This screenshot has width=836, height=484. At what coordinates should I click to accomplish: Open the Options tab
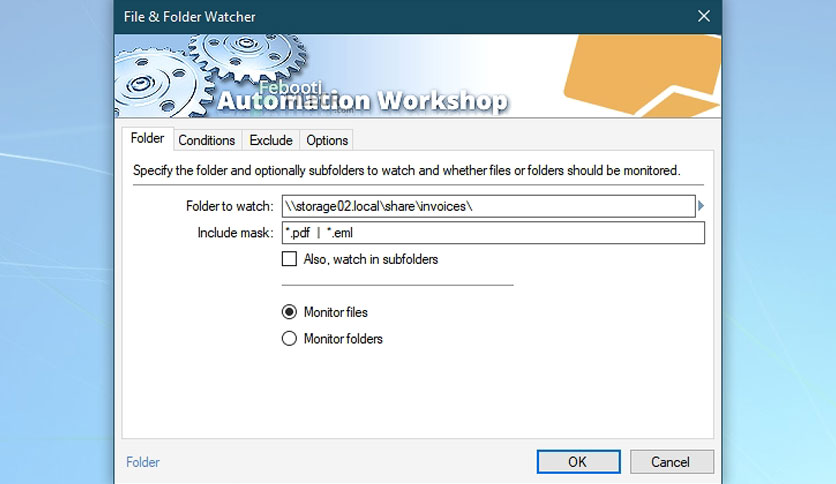tap(327, 140)
